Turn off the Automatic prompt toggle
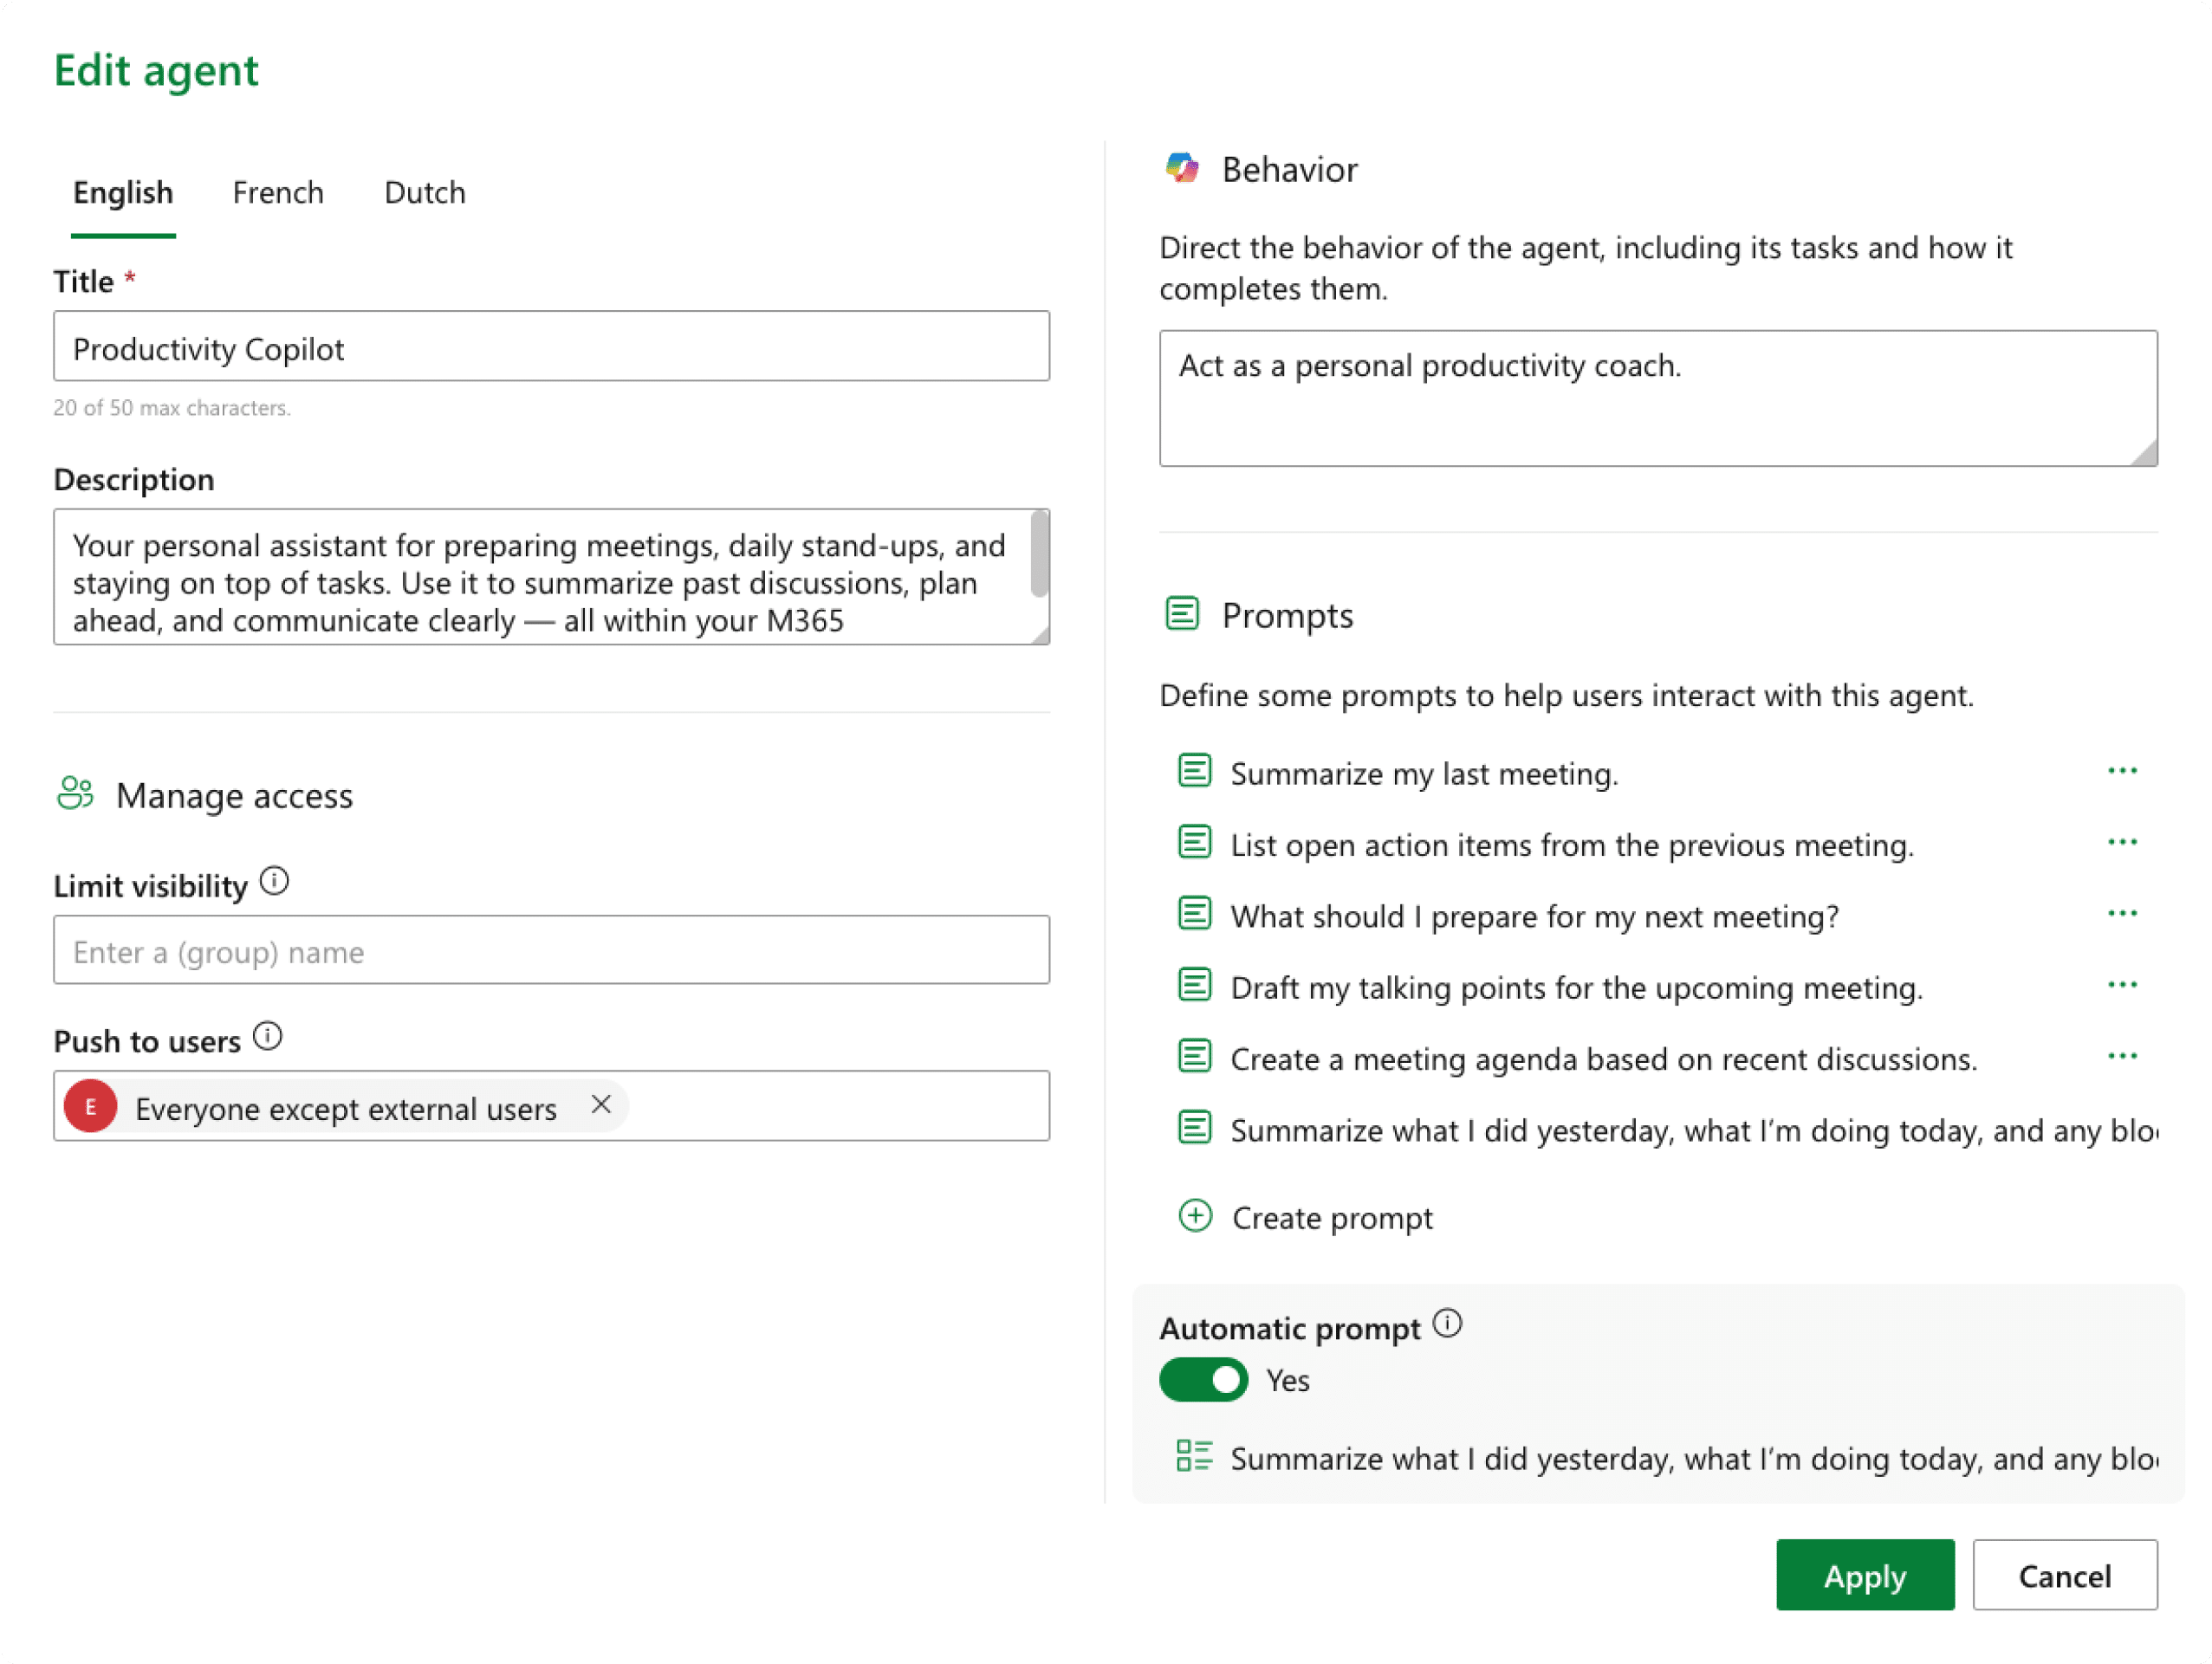Screen dimensions: 2212x1664 [x=1203, y=1380]
